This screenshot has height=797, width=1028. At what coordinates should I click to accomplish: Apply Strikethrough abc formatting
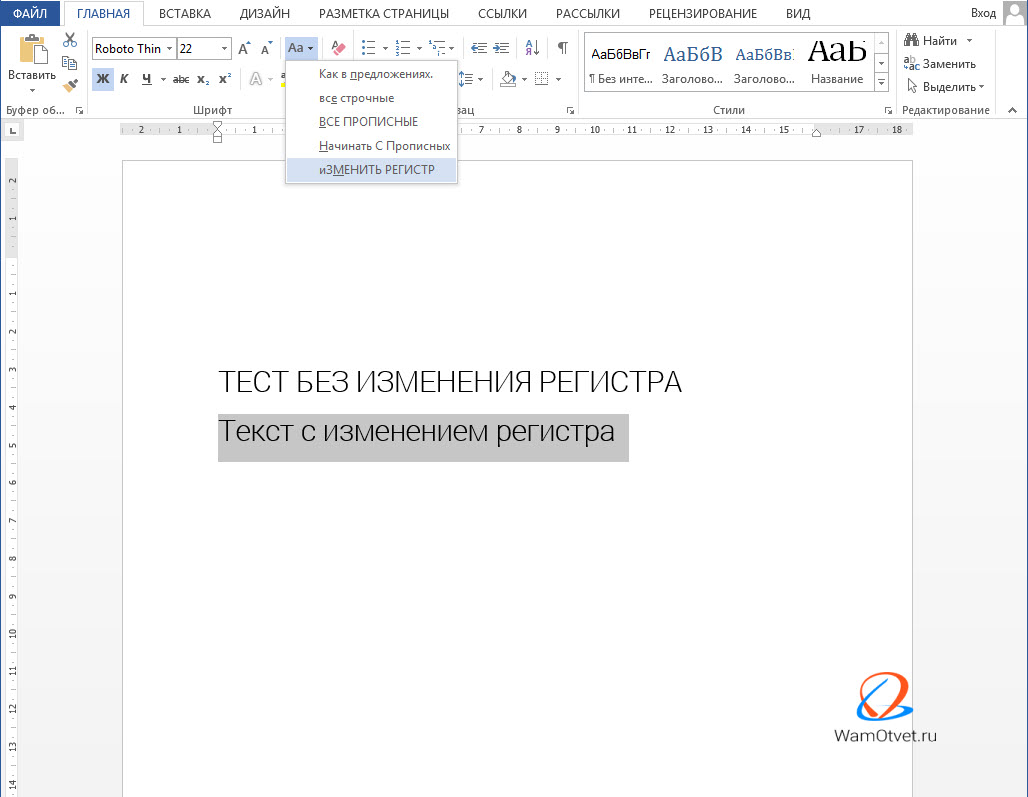click(181, 79)
